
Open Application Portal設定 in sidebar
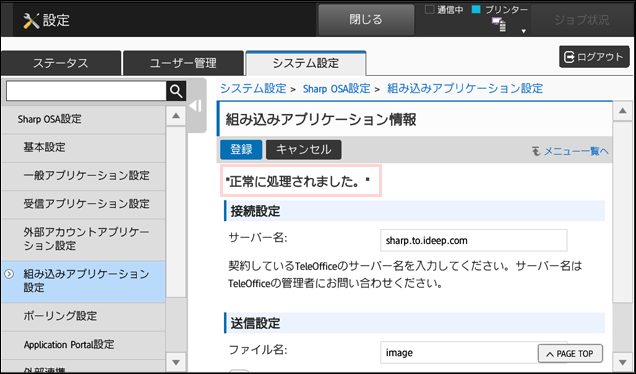click(83, 344)
